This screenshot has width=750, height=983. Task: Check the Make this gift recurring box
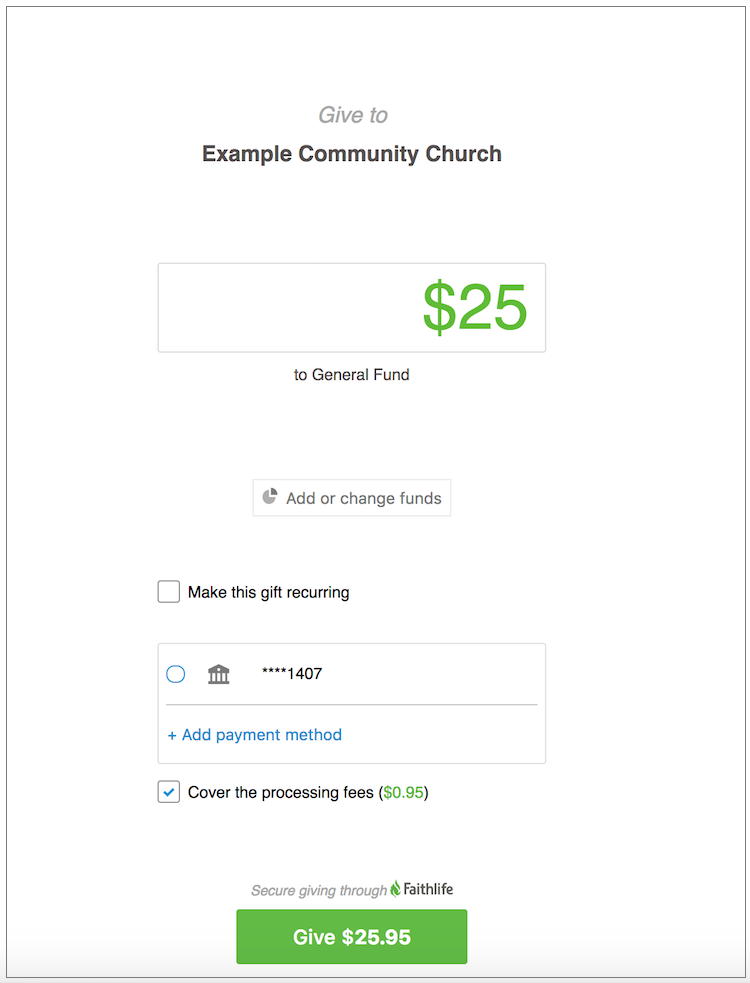click(x=169, y=592)
